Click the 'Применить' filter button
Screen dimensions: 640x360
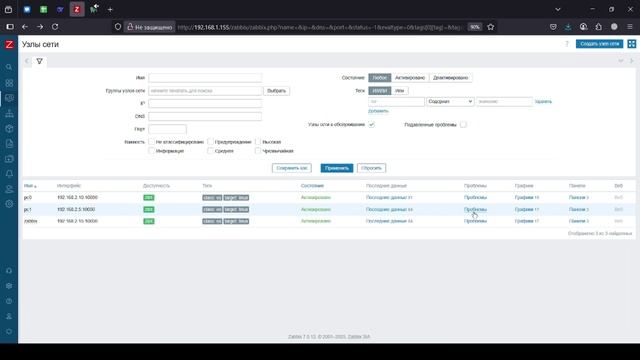point(337,168)
